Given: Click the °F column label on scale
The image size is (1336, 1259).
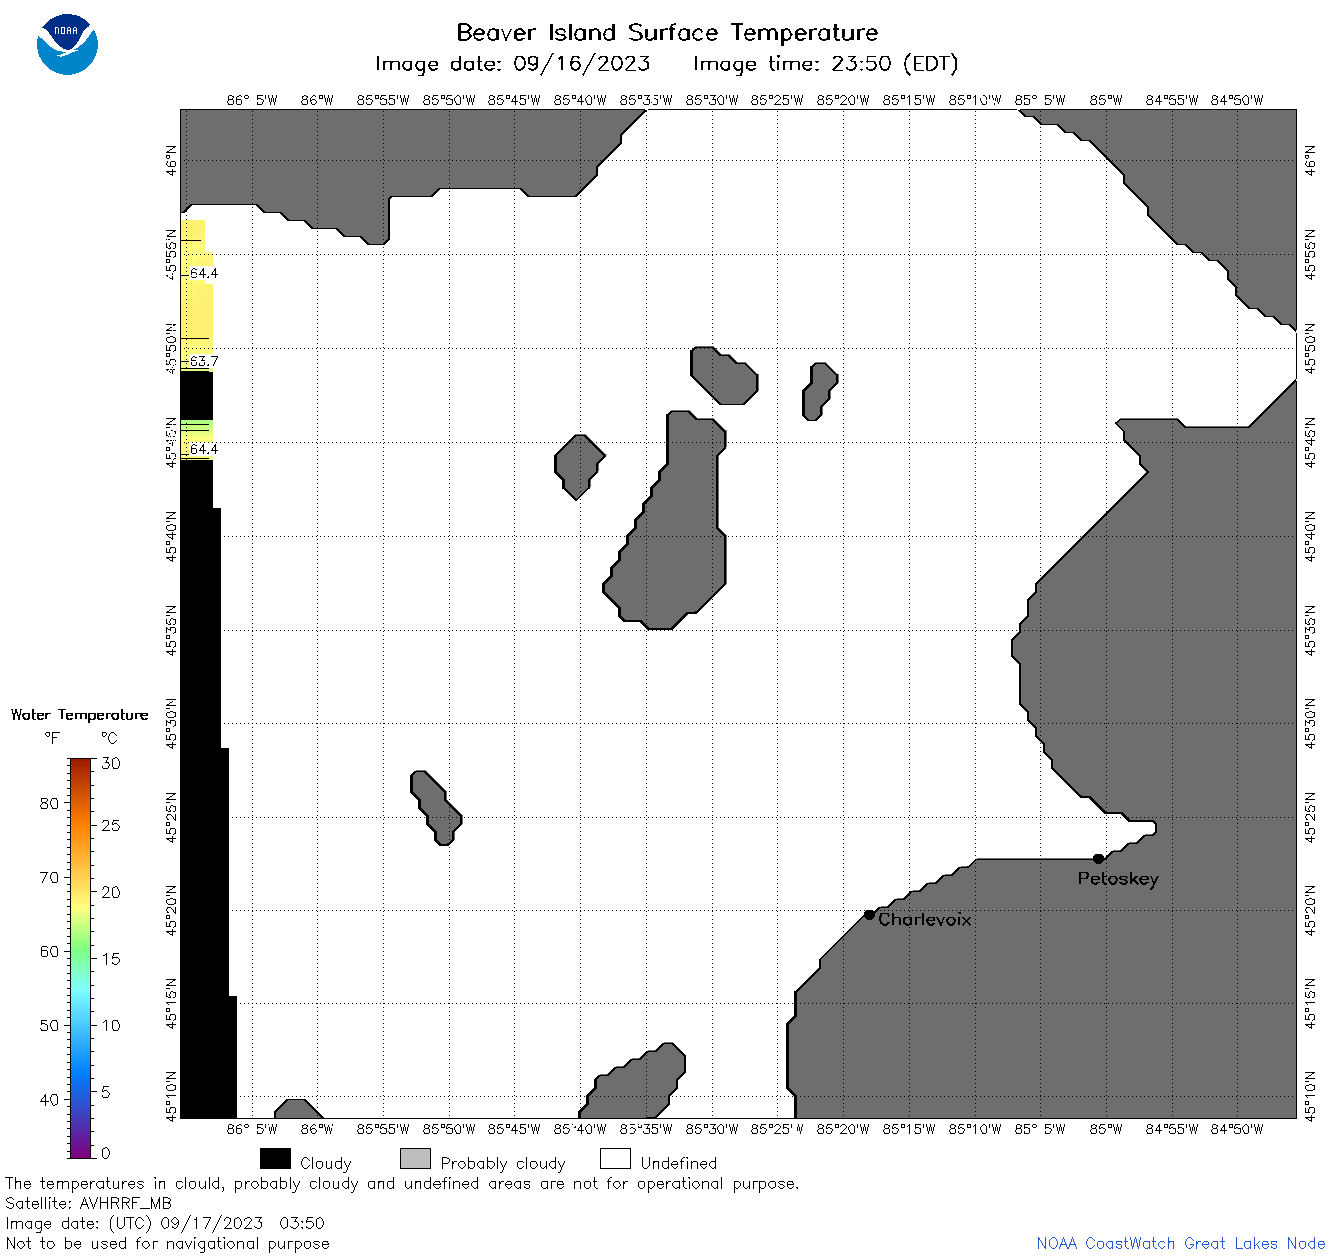Looking at the screenshot, I should pyautogui.click(x=52, y=738).
